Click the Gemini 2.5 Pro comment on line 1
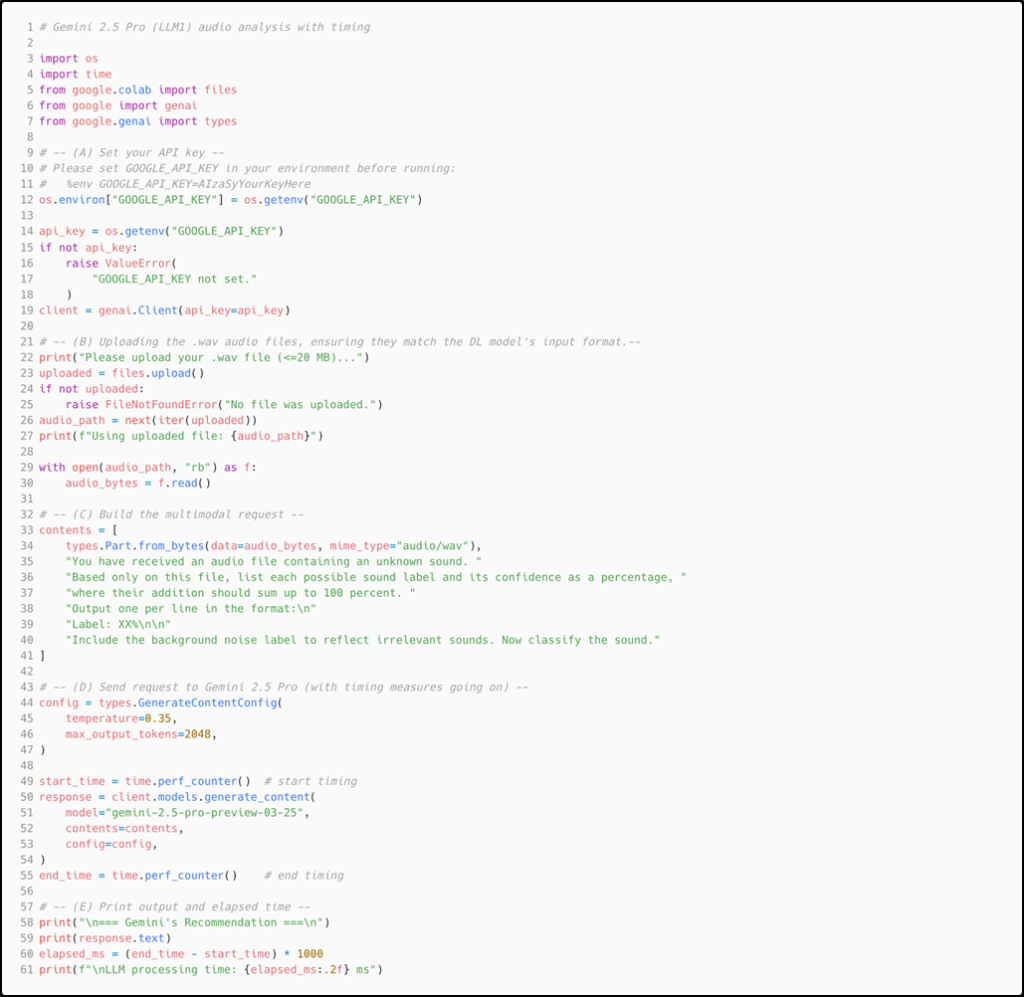 pyautogui.click(x=204, y=27)
